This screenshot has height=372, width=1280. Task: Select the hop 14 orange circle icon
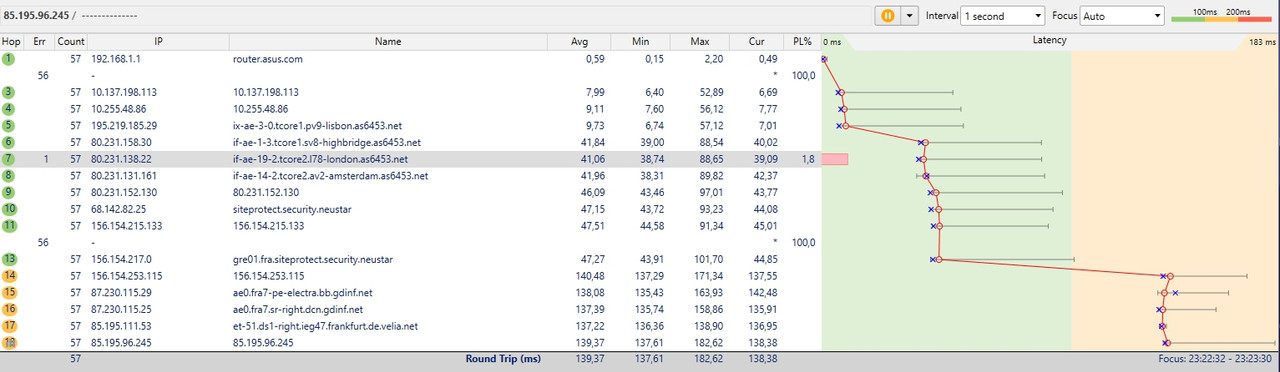coord(9,275)
